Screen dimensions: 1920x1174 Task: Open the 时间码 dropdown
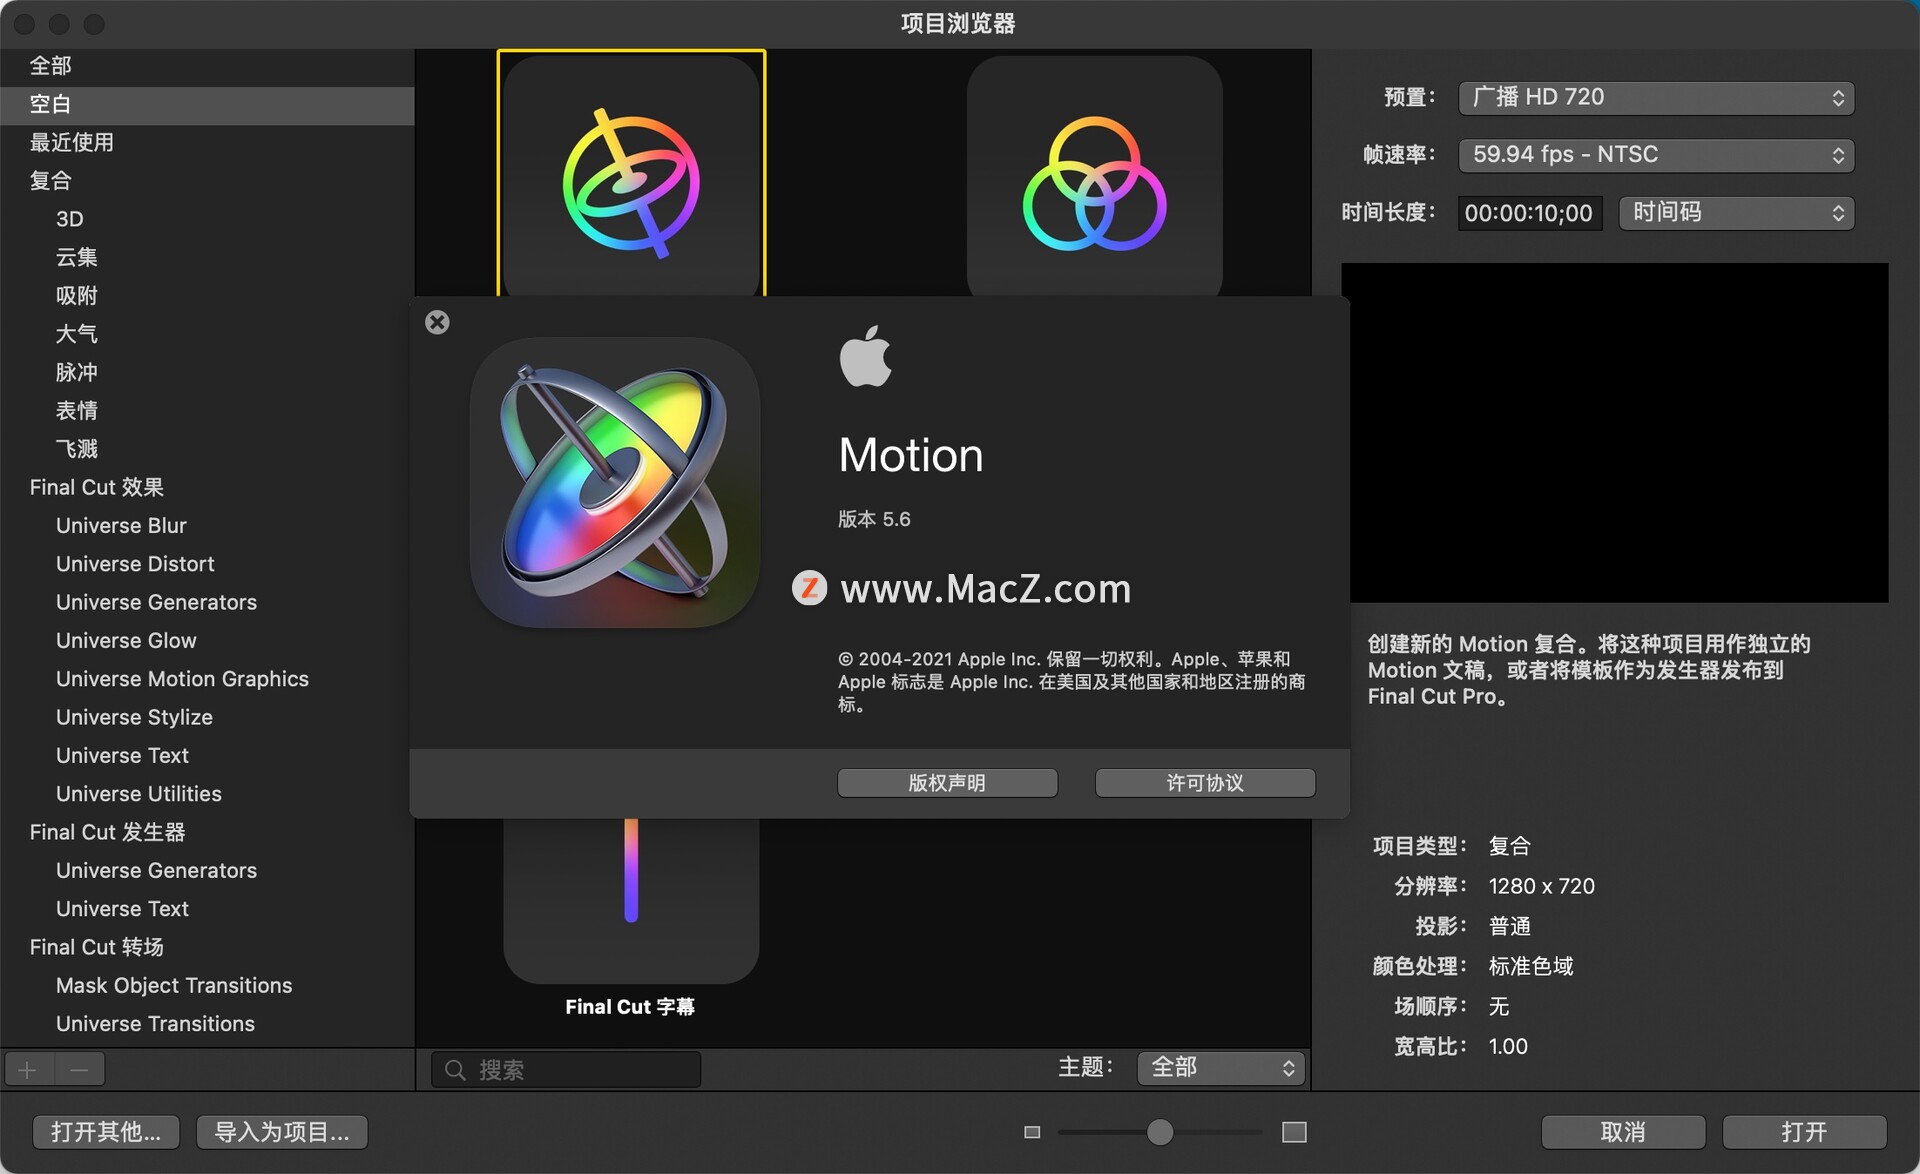tap(1736, 212)
